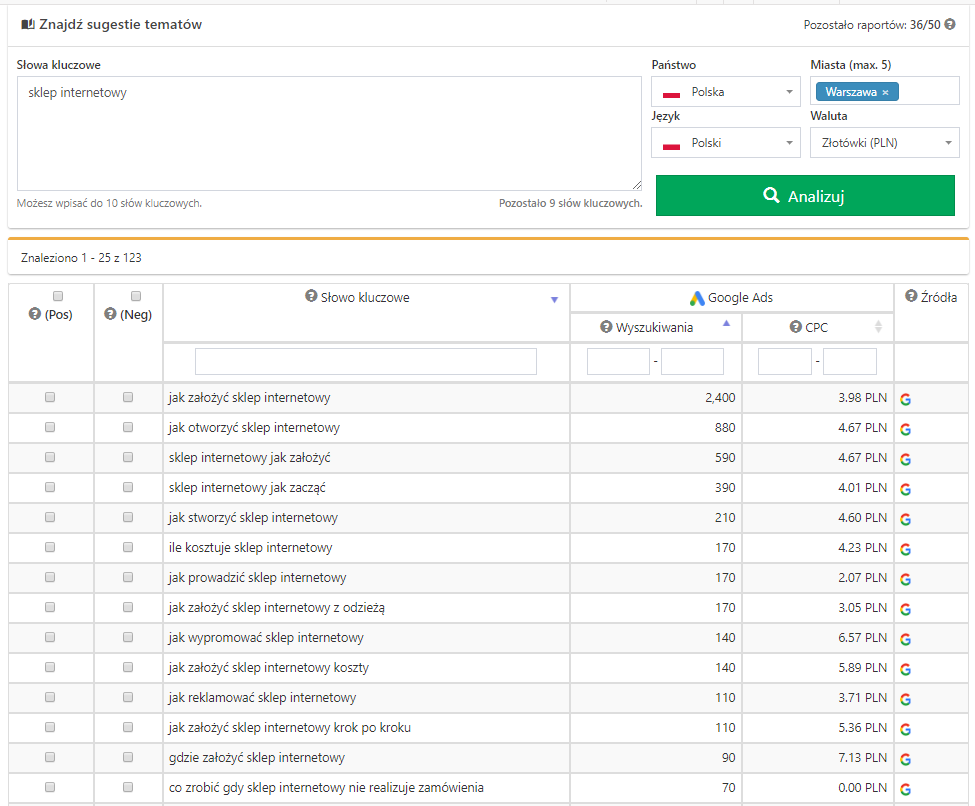This screenshot has height=806, width=975.
Task: Click help icon next to CPC header
Action: [795, 327]
